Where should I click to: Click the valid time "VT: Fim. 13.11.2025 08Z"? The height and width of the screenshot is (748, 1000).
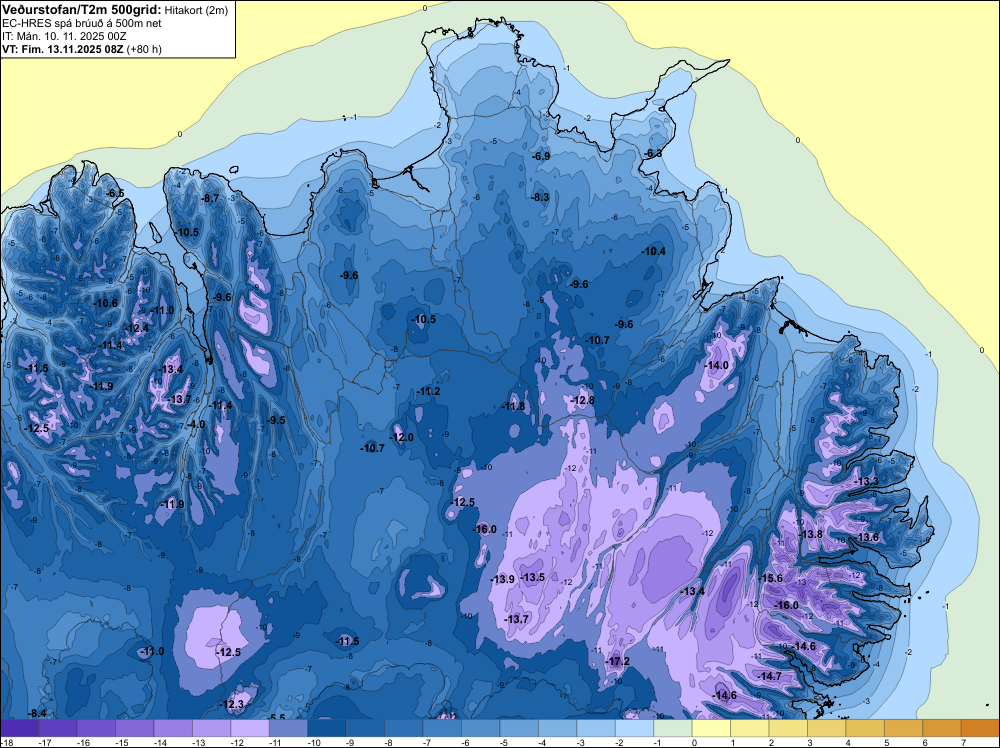62,49
